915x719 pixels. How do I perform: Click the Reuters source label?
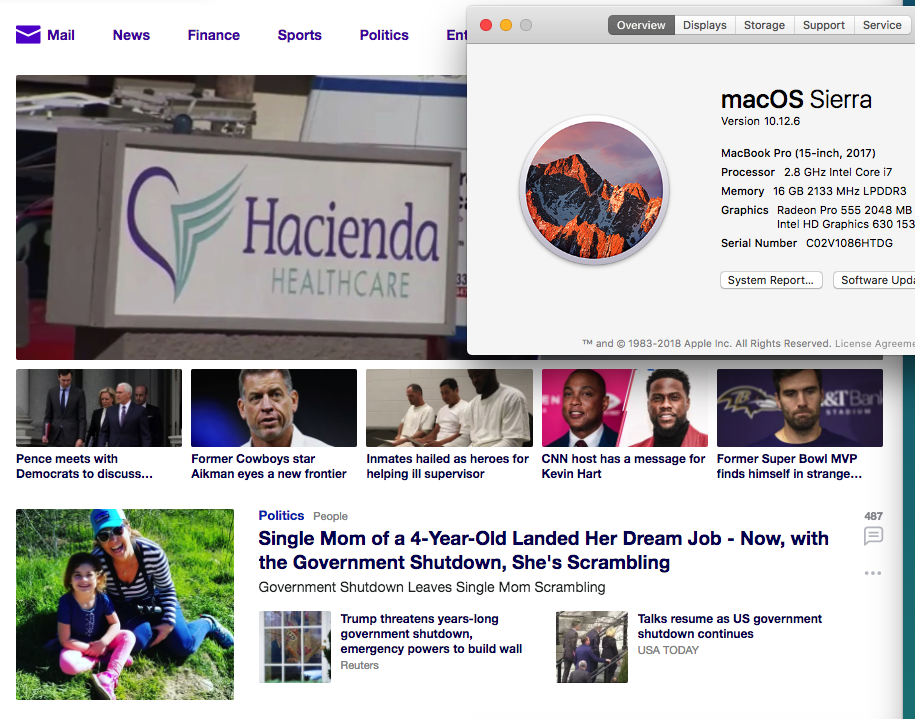pos(359,665)
